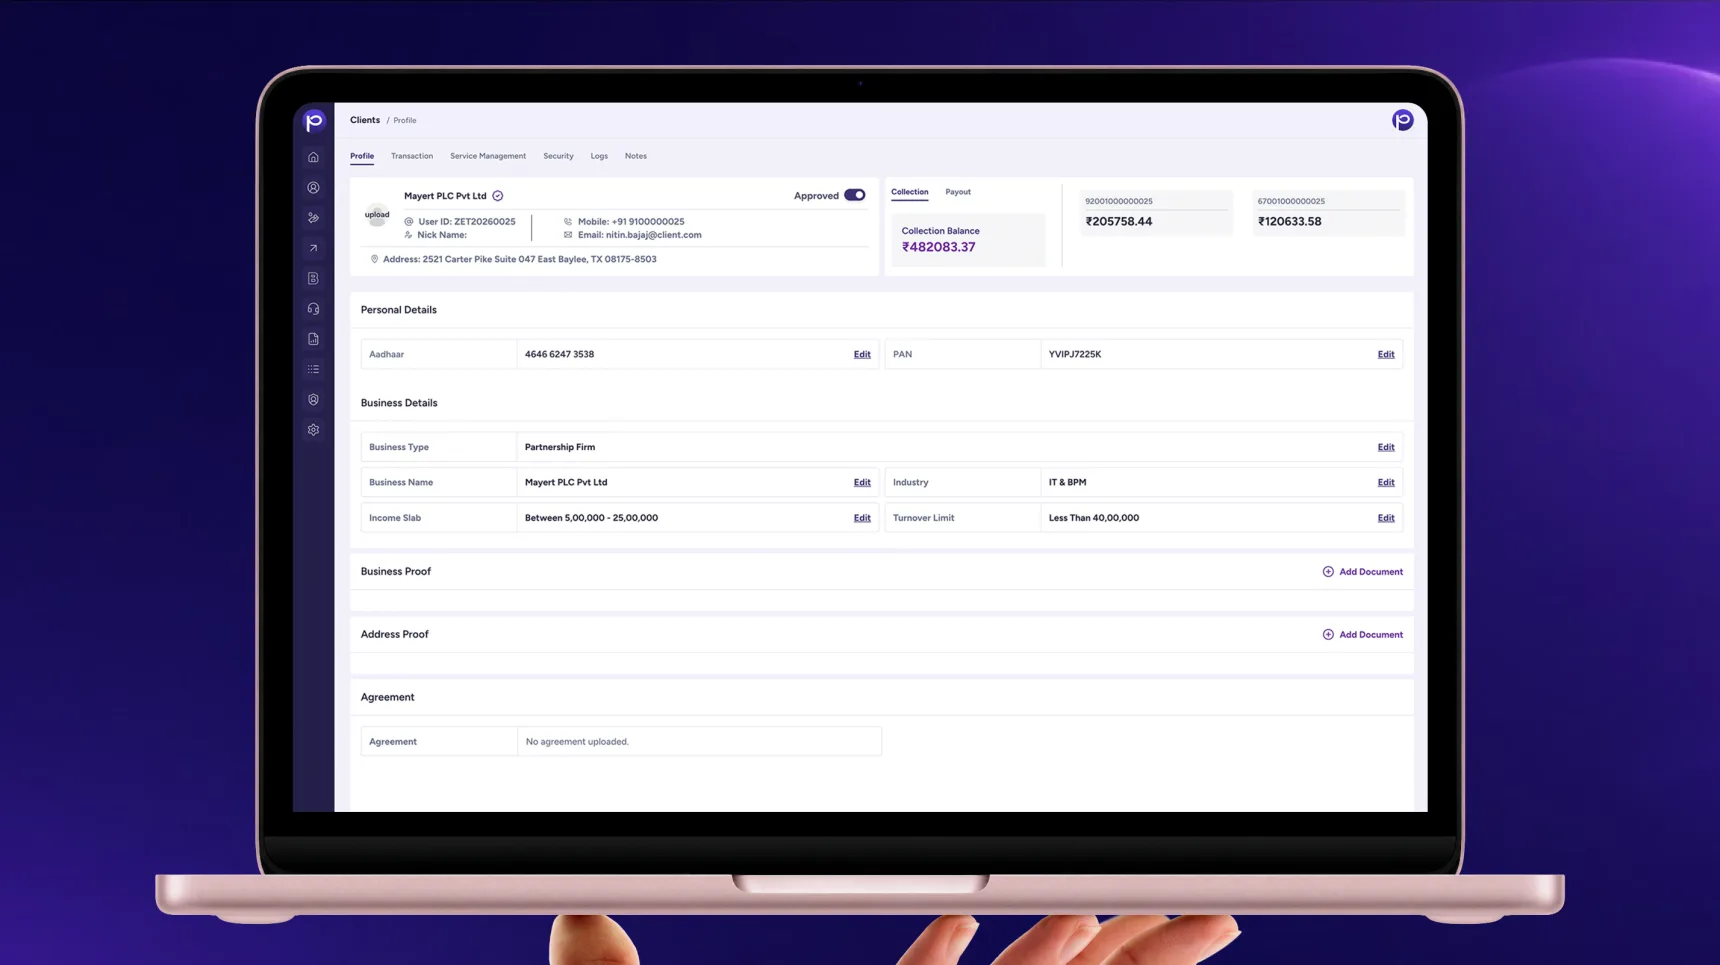Open the headset support sidebar icon
This screenshot has width=1720, height=965.
coord(313,309)
